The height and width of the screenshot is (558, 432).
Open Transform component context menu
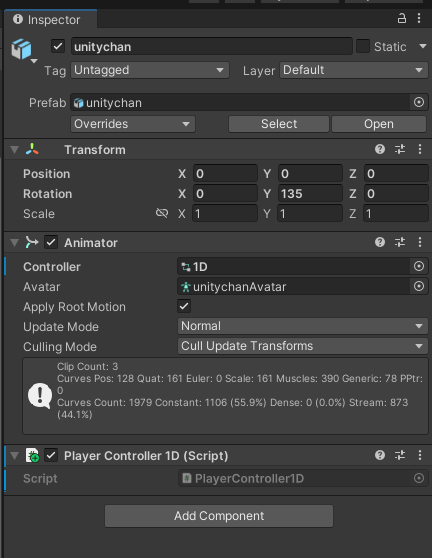click(420, 149)
